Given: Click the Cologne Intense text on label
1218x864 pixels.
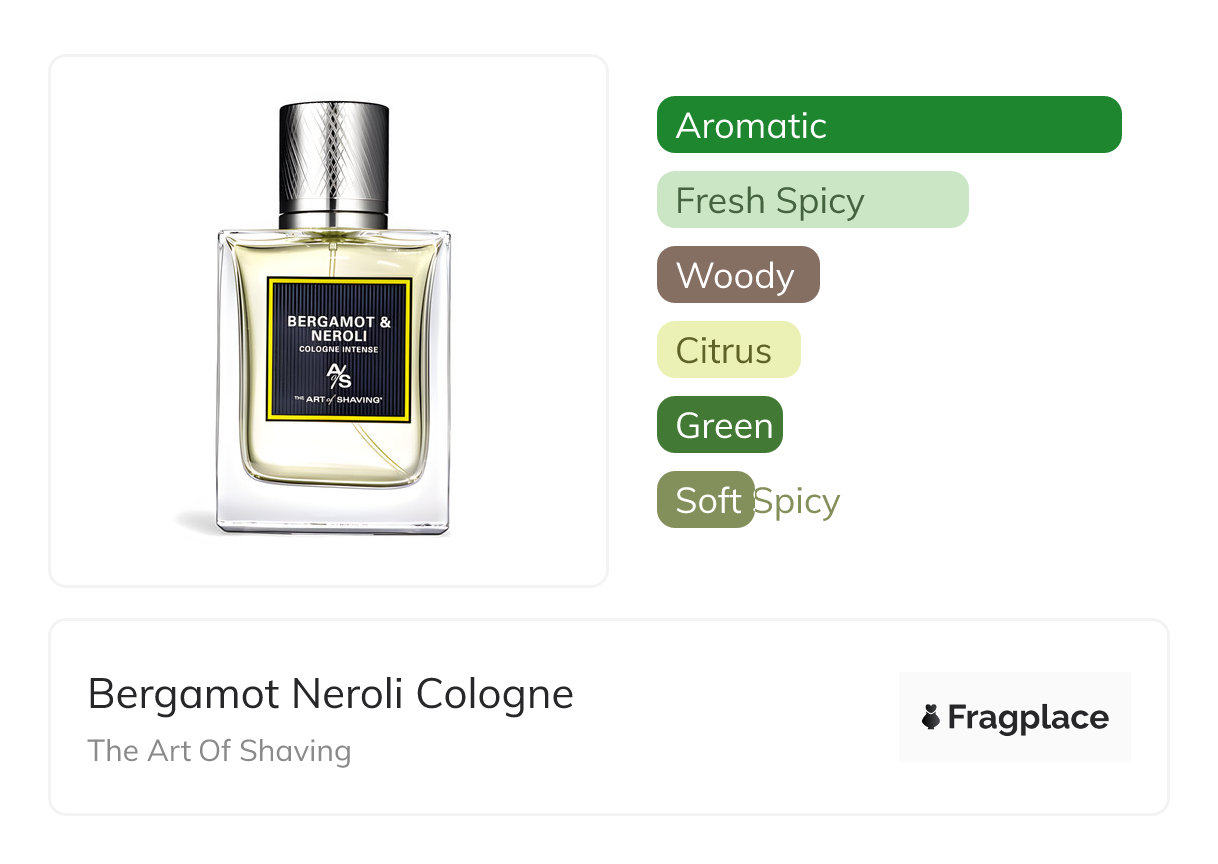Looking at the screenshot, I should coord(339,350).
